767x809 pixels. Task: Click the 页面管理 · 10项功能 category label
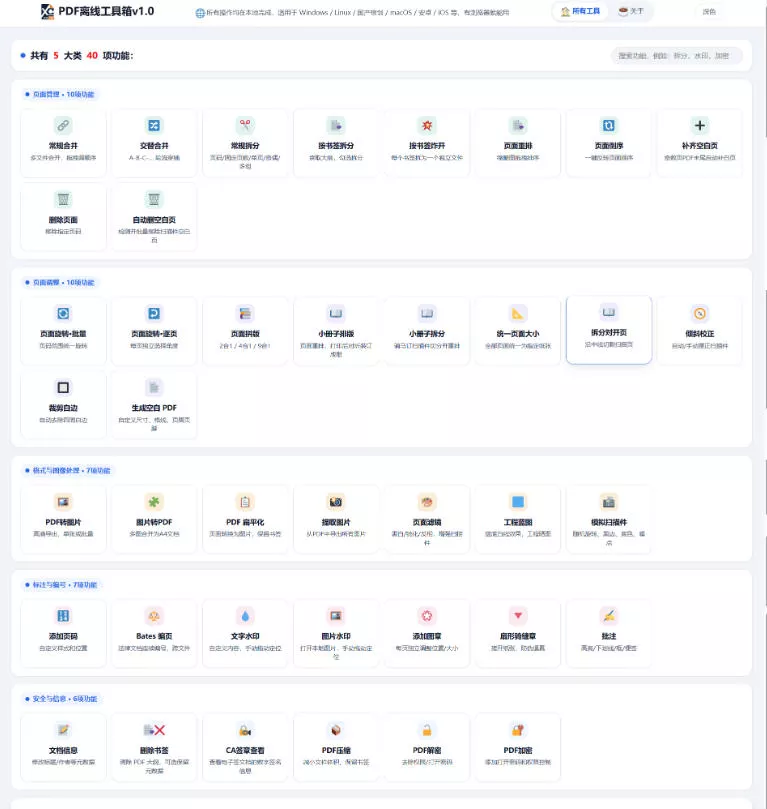point(60,94)
